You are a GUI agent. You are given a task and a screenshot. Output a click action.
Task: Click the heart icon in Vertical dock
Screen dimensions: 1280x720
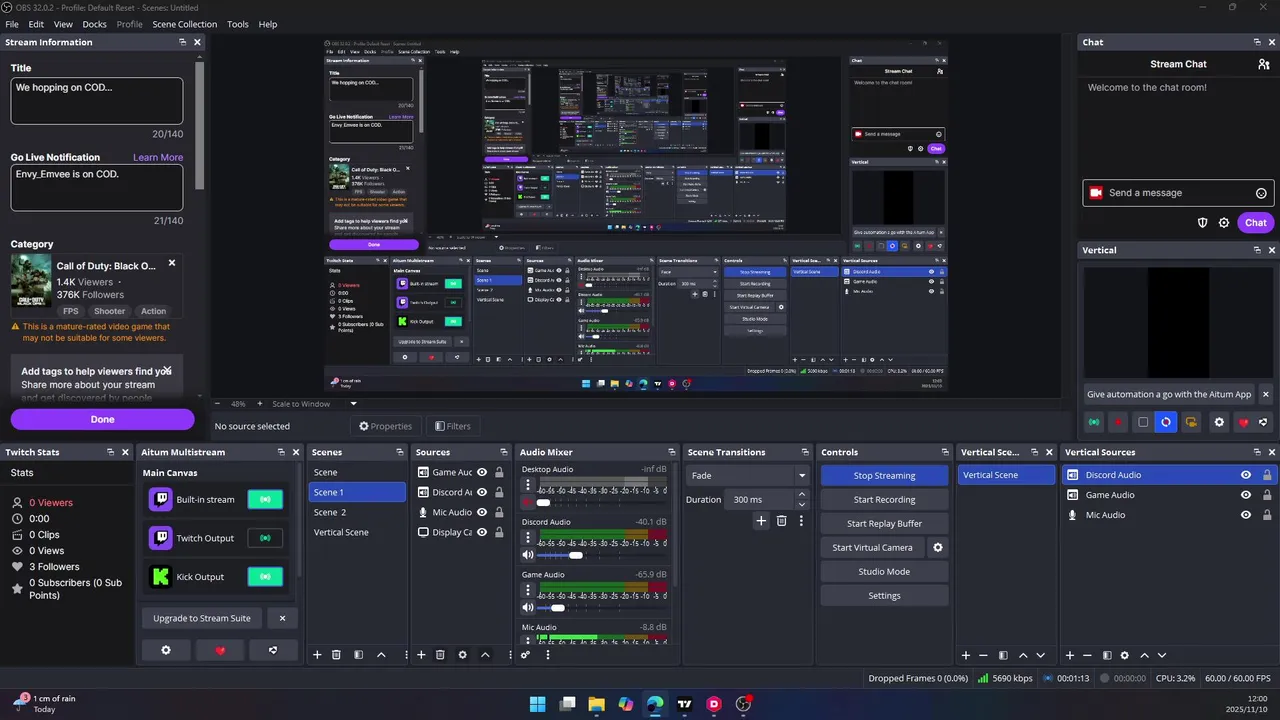(1243, 422)
